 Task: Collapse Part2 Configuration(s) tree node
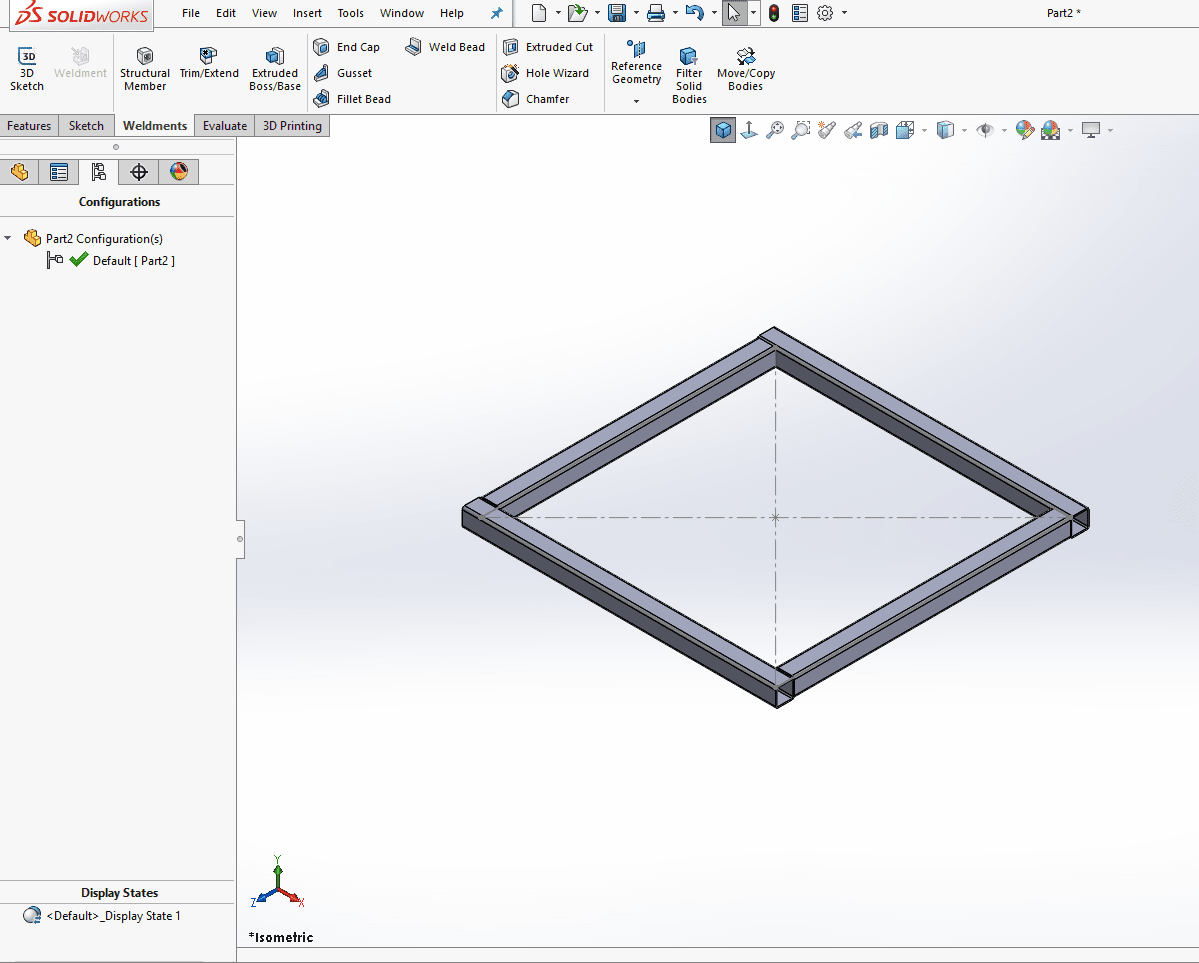[x=8, y=238]
